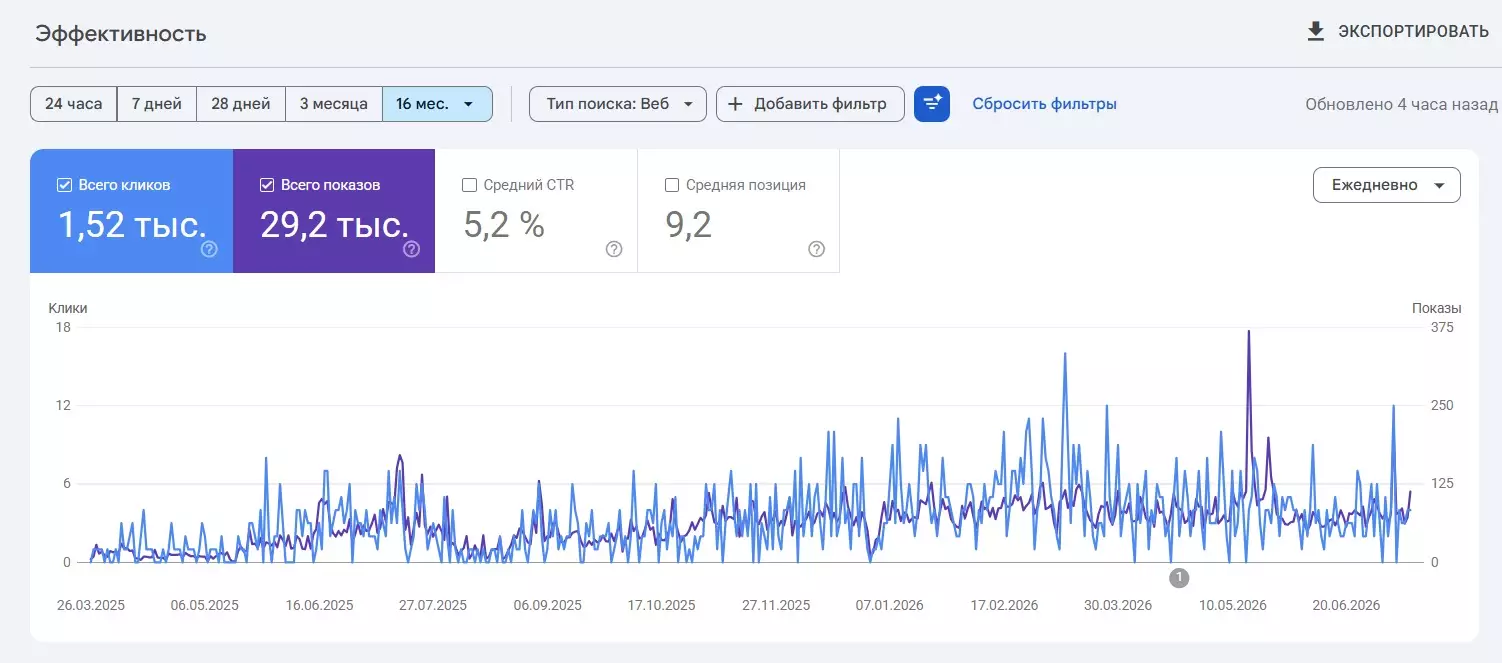This screenshot has width=1502, height=663.
Task: Click the Клики axis label
Action: click(68, 308)
